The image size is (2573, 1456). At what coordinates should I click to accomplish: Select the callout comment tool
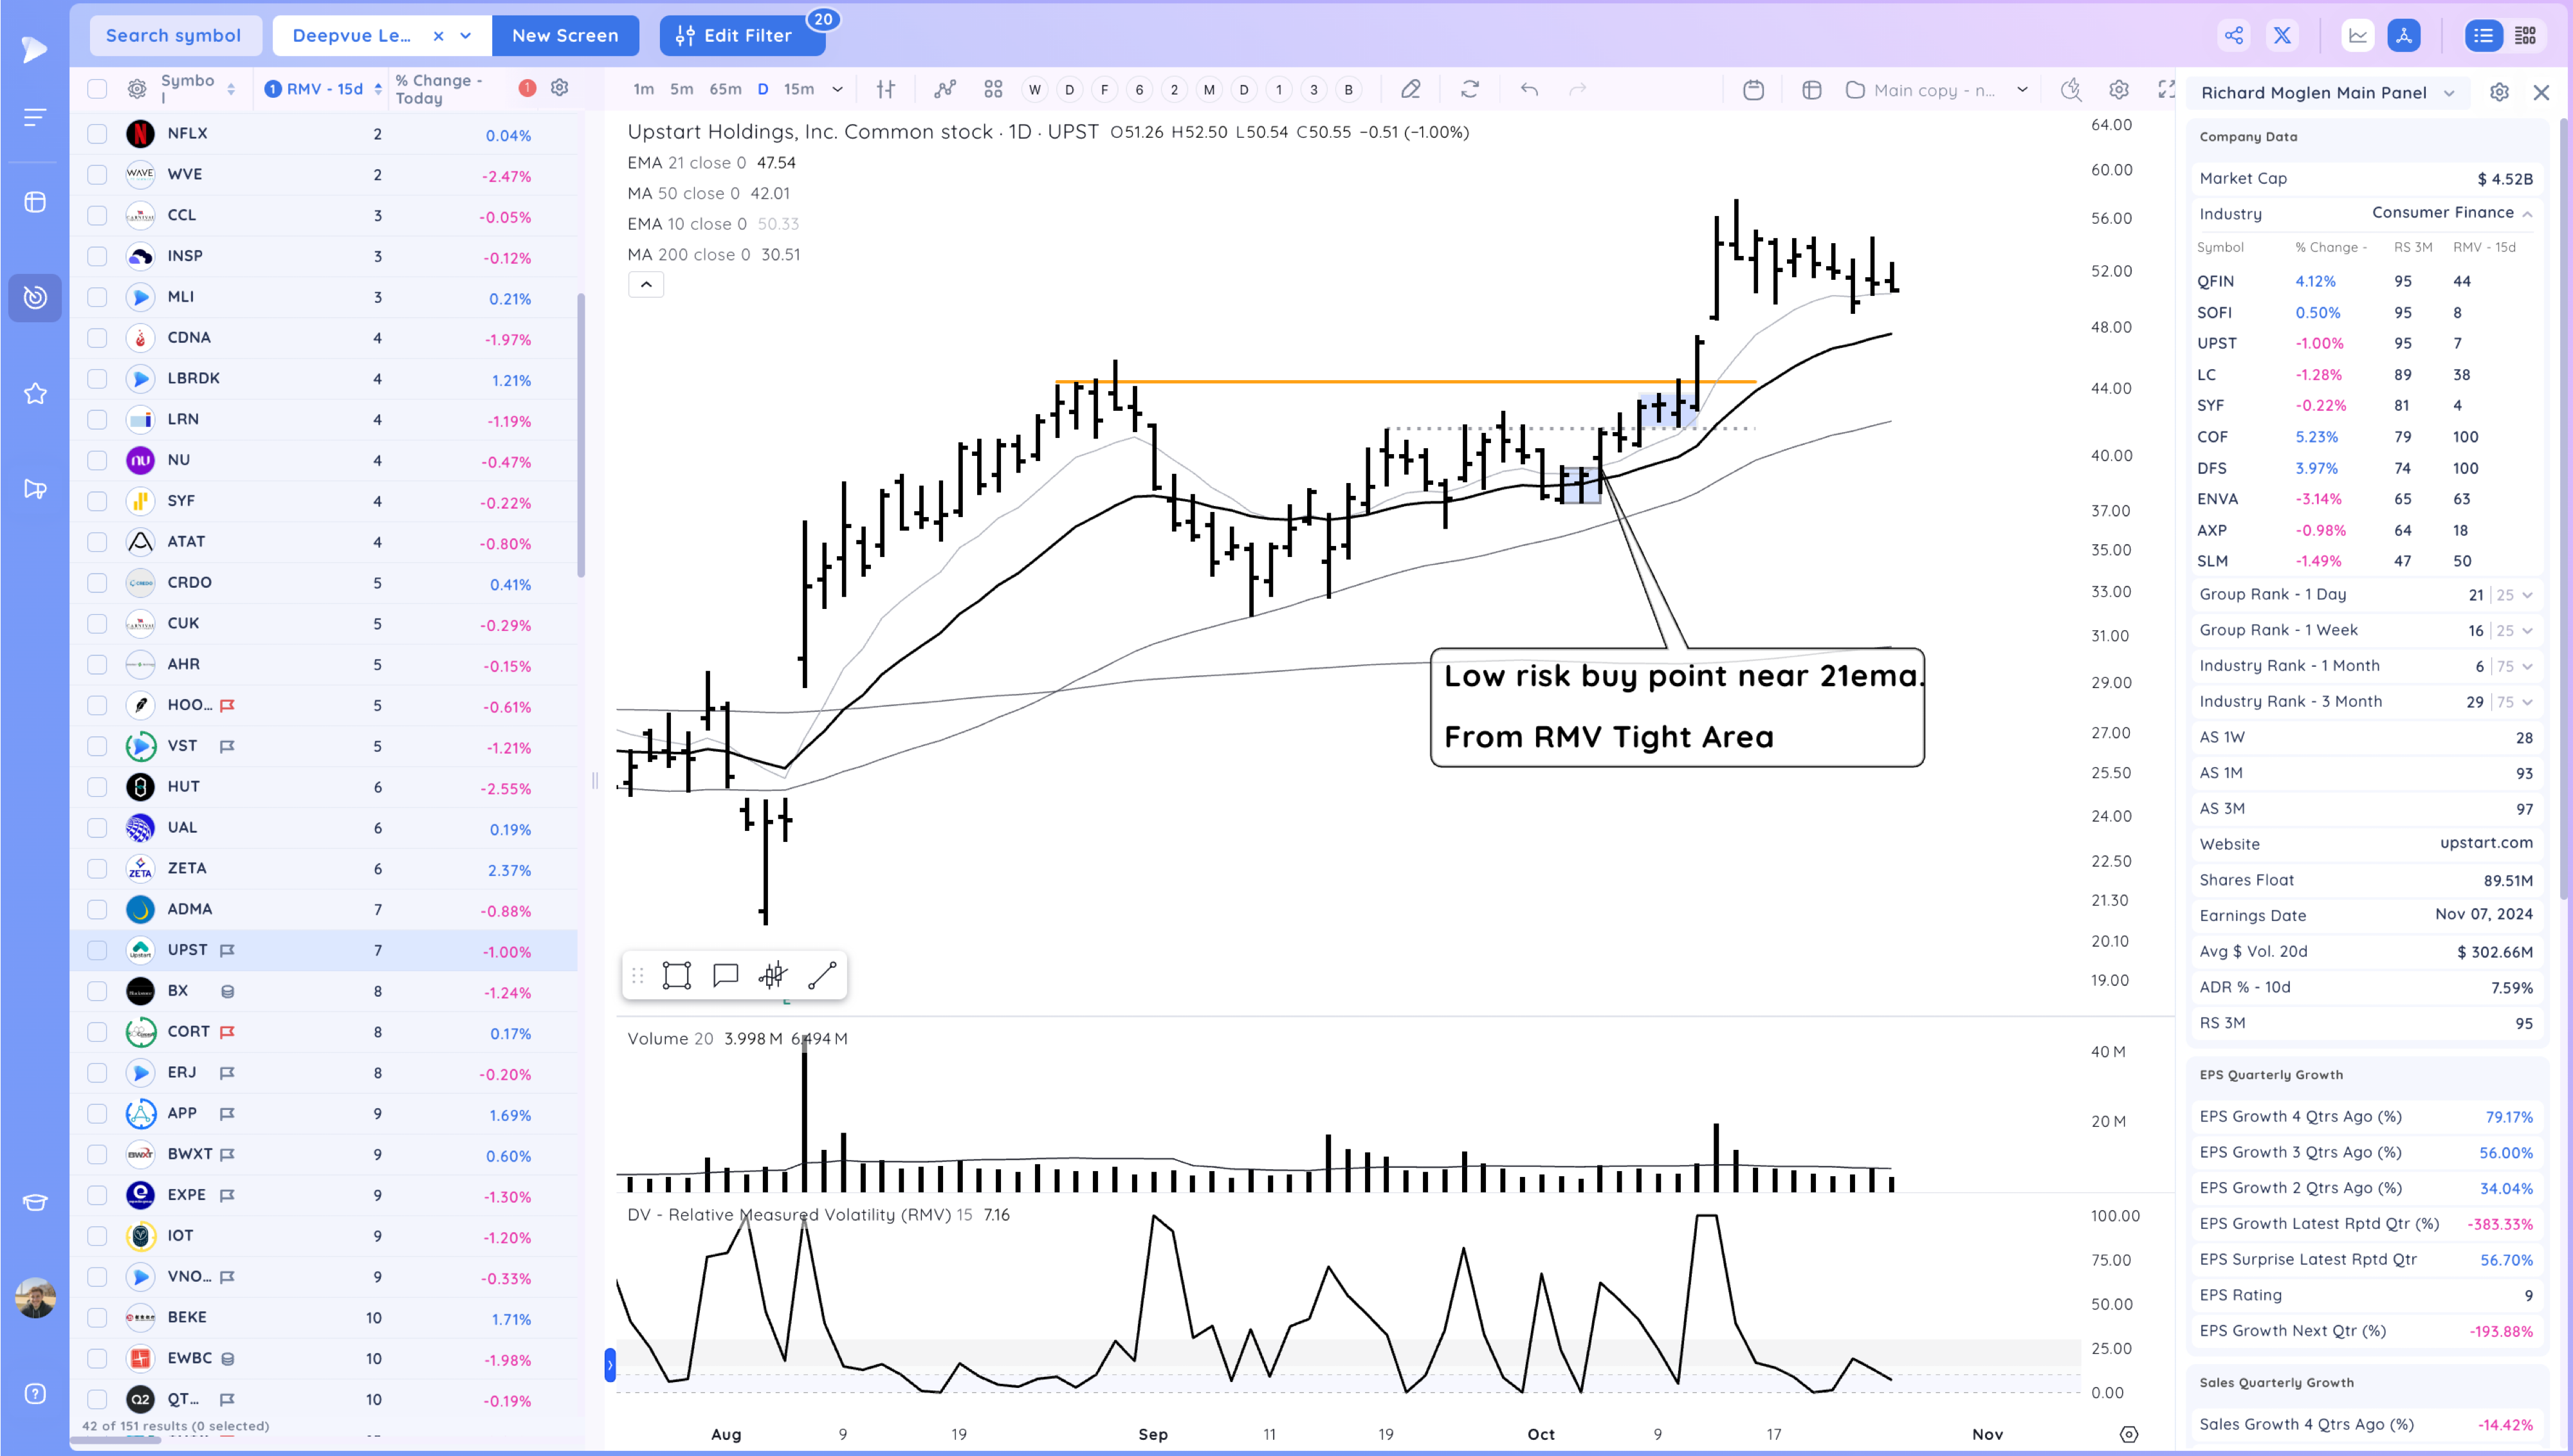[725, 975]
